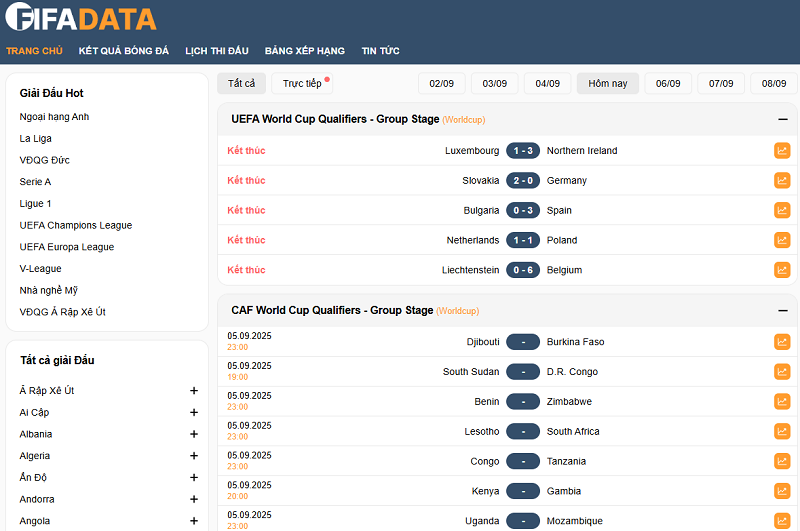Open VĐQG Đức league
This screenshot has height=531, width=800.
pos(44,160)
